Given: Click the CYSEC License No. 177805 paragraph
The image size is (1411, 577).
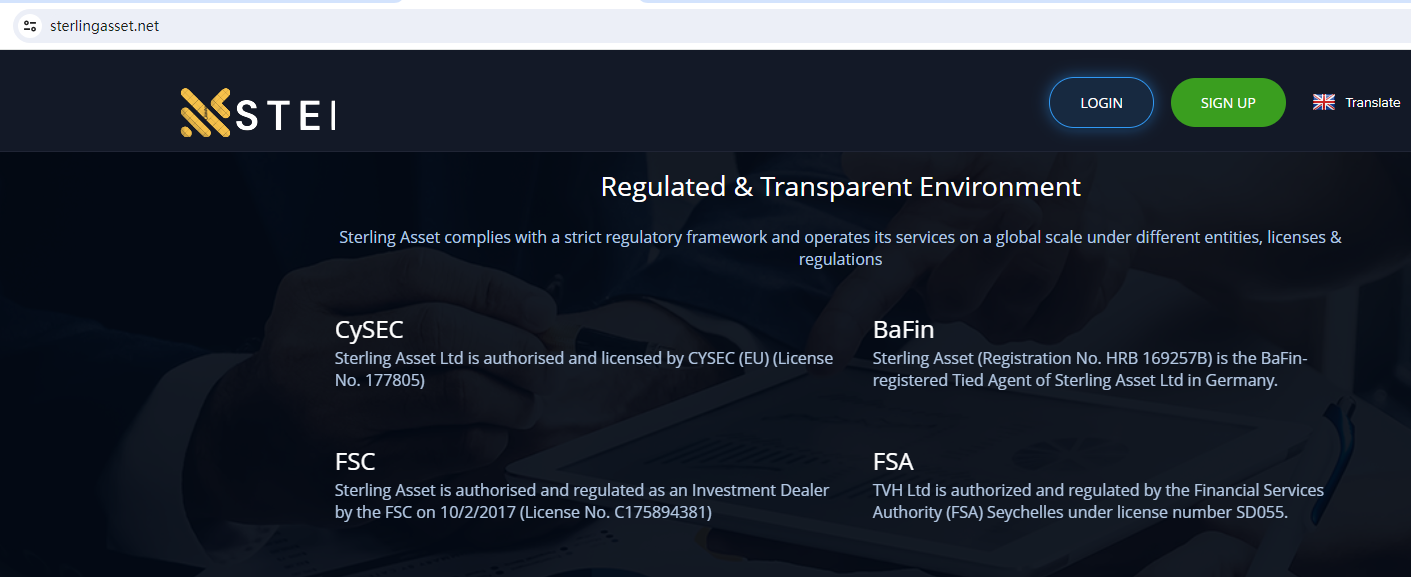Looking at the screenshot, I should [584, 369].
